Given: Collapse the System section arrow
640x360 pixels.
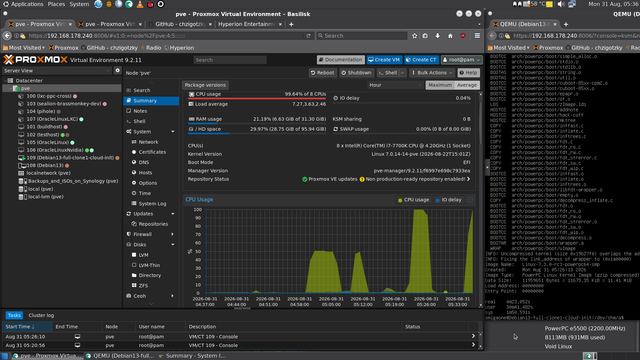Looking at the screenshot, I should (x=173, y=131).
